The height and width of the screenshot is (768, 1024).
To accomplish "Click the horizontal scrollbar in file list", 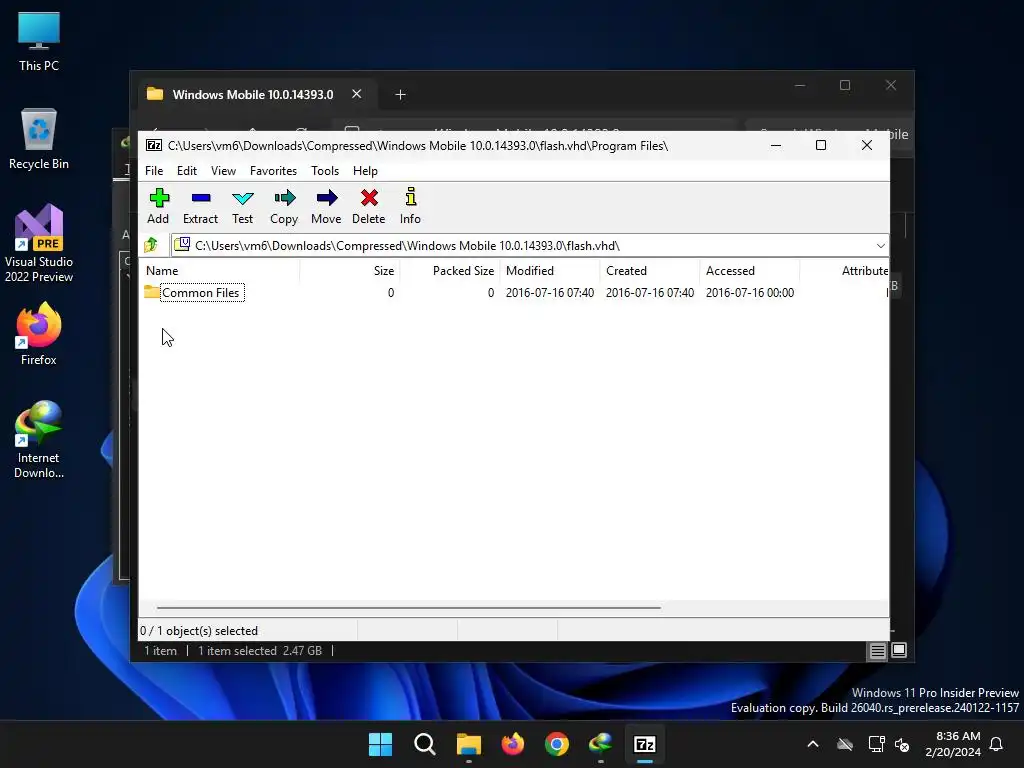I will [x=409, y=607].
